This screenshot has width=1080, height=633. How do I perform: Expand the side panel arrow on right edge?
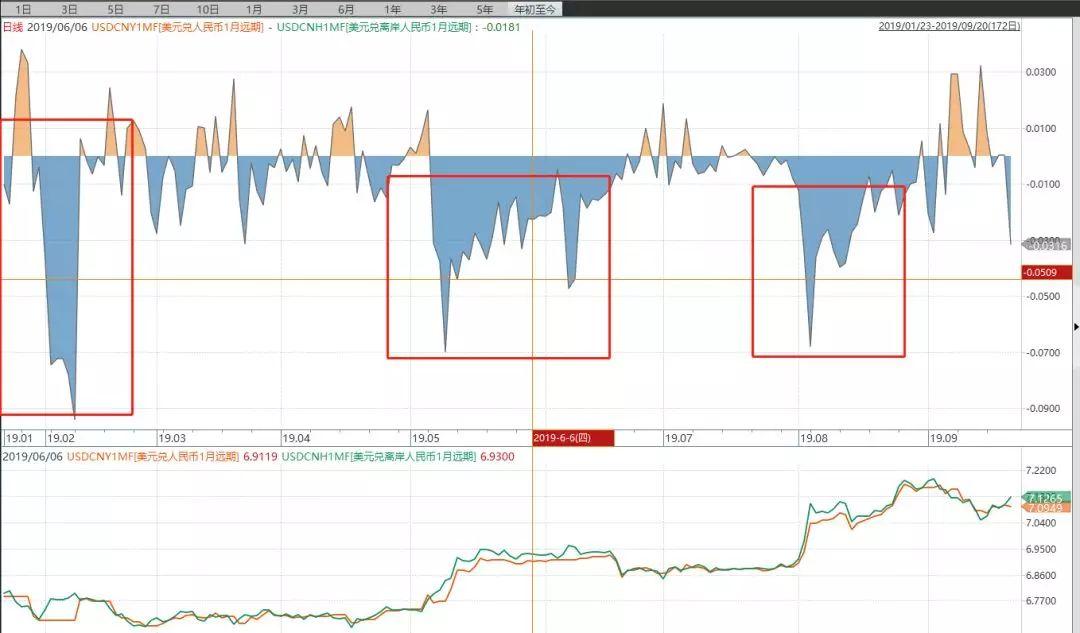[x=1077, y=326]
